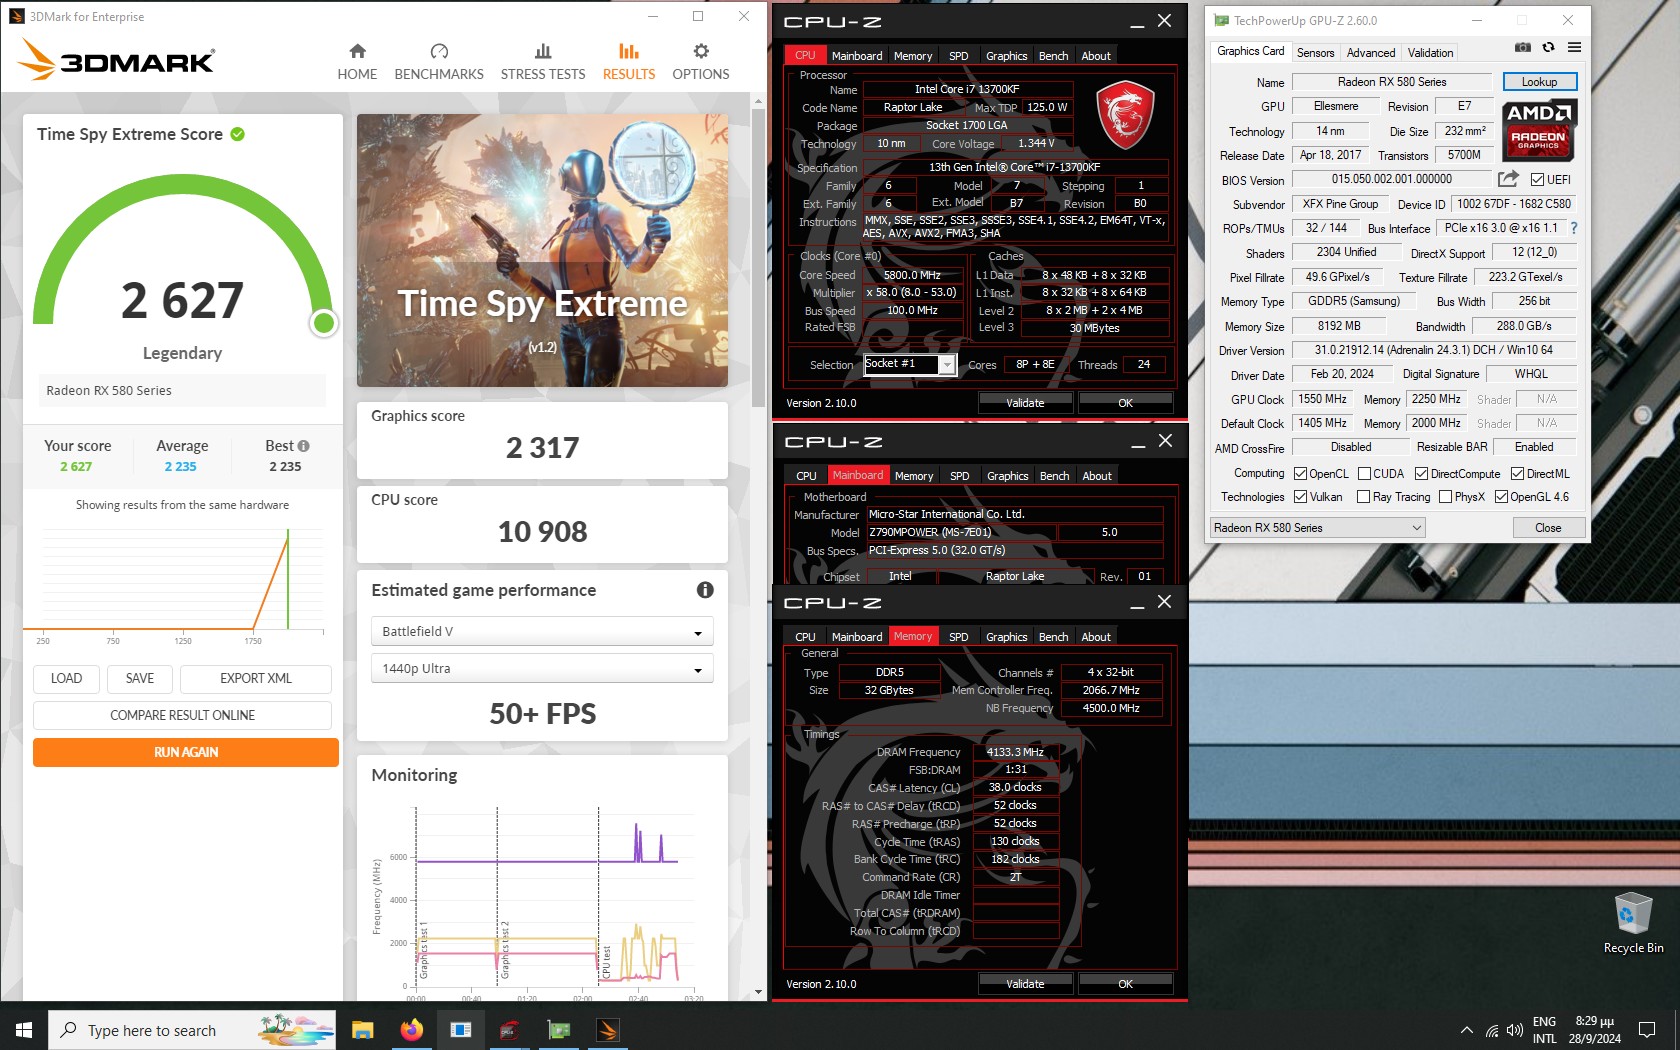Click the Close button in GPU-Z

point(1547,527)
